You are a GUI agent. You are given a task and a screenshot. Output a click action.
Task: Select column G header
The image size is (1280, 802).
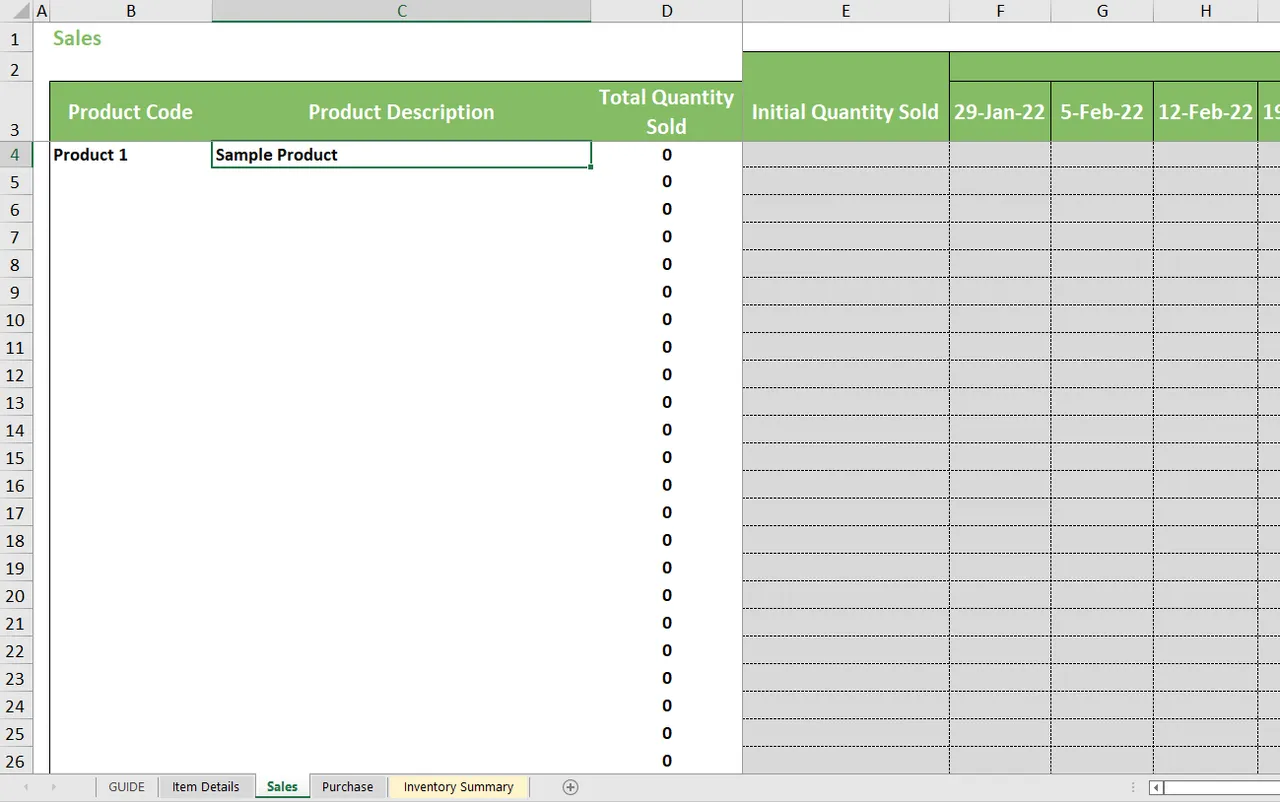coord(1102,11)
